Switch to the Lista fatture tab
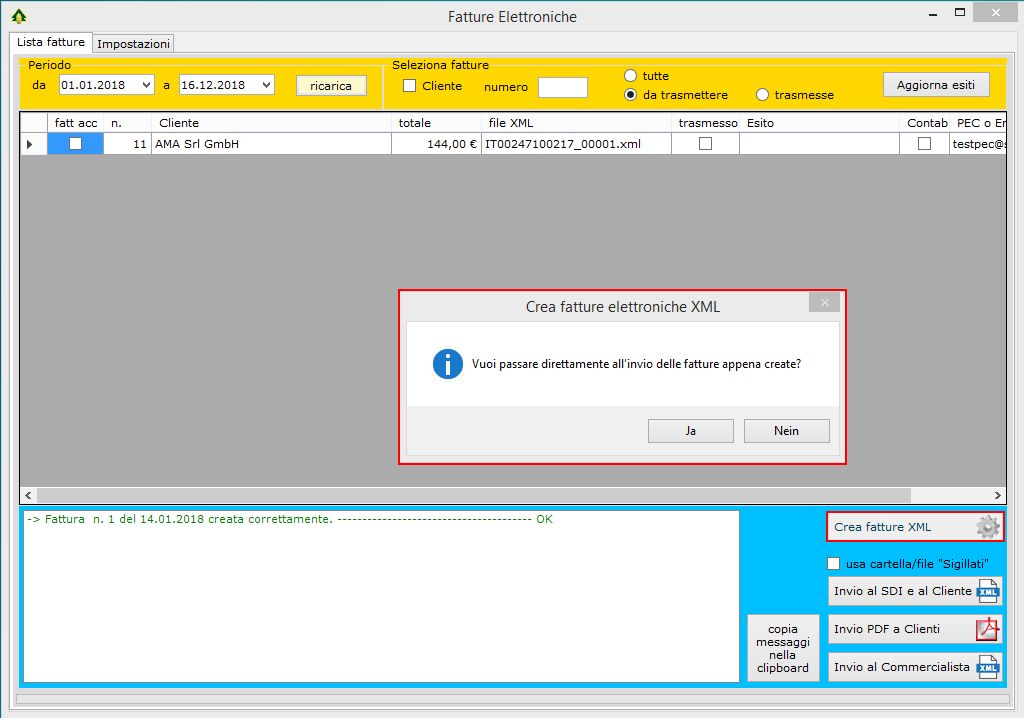Image resolution: width=1024 pixels, height=718 pixels. point(51,42)
